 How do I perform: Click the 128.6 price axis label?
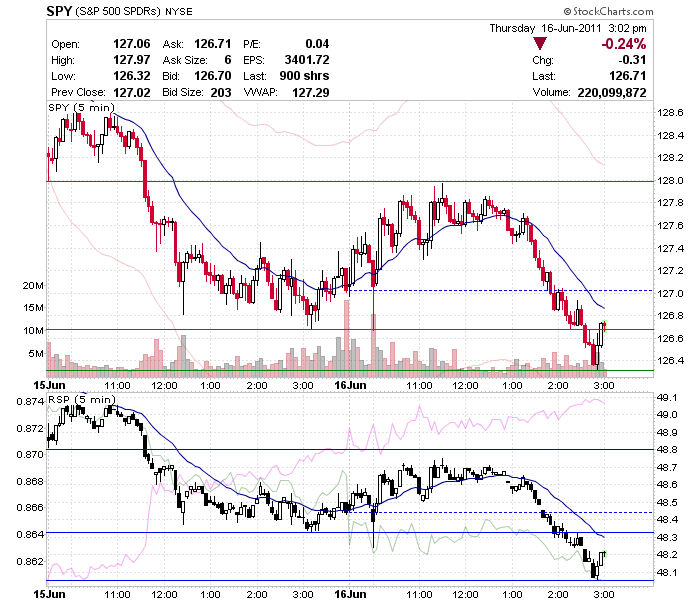[x=670, y=112]
